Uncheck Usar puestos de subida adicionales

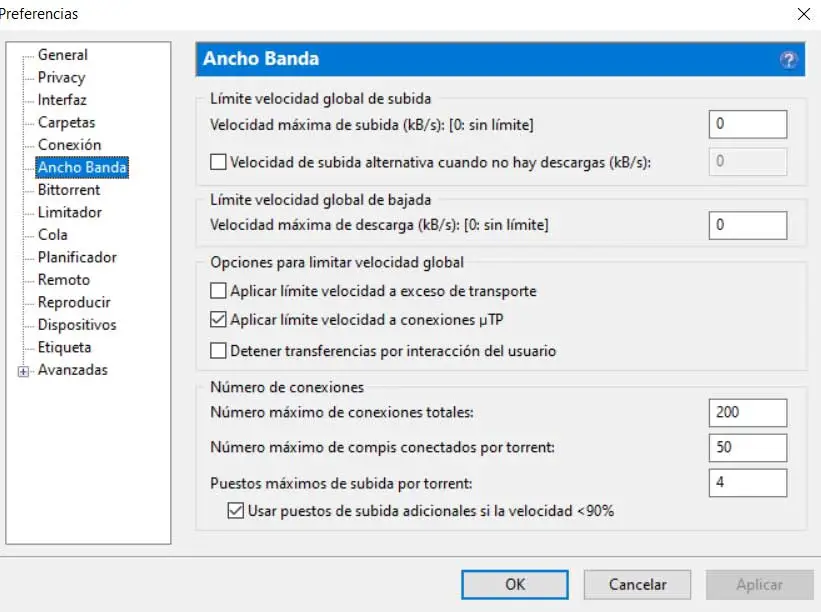point(236,510)
